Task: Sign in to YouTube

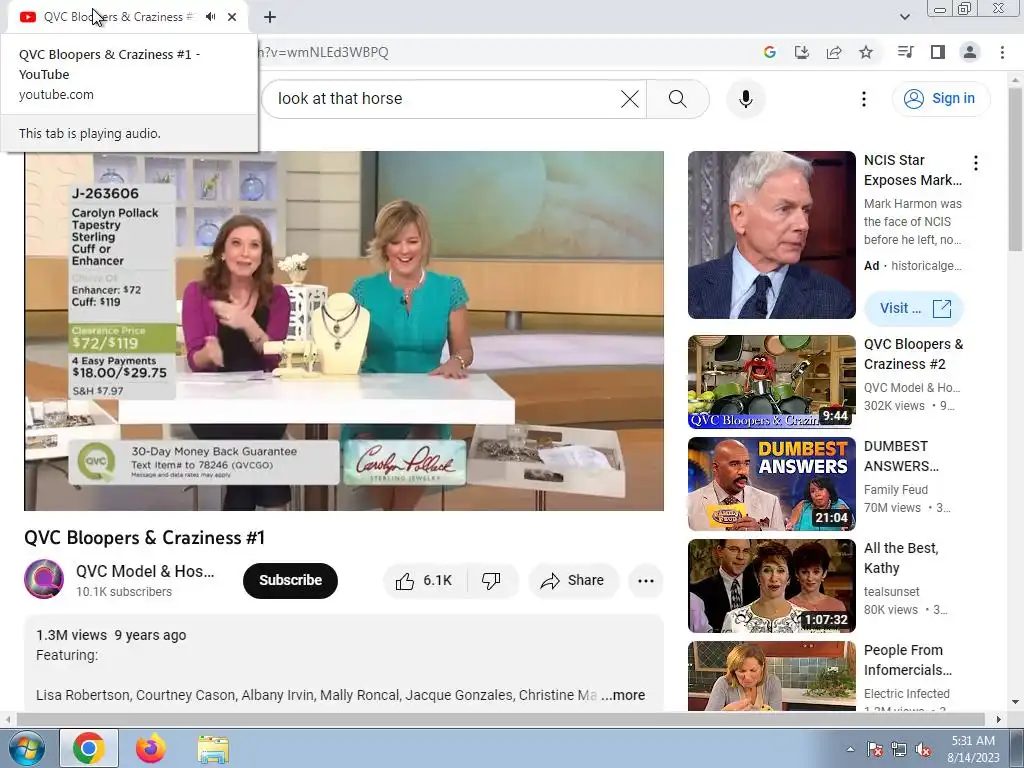Action: 940,99
